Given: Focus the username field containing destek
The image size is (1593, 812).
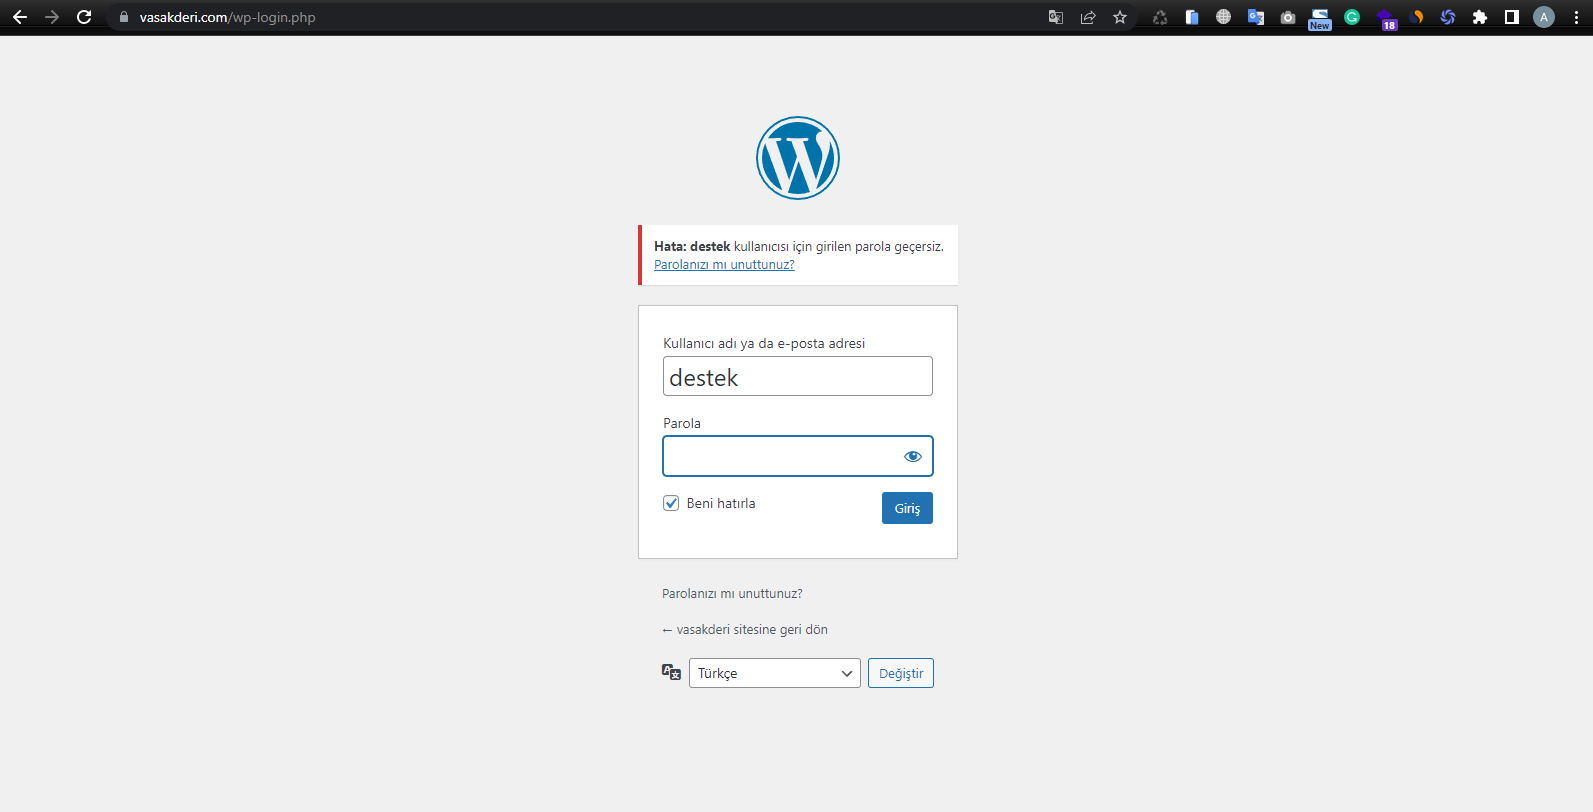Looking at the screenshot, I should (797, 376).
